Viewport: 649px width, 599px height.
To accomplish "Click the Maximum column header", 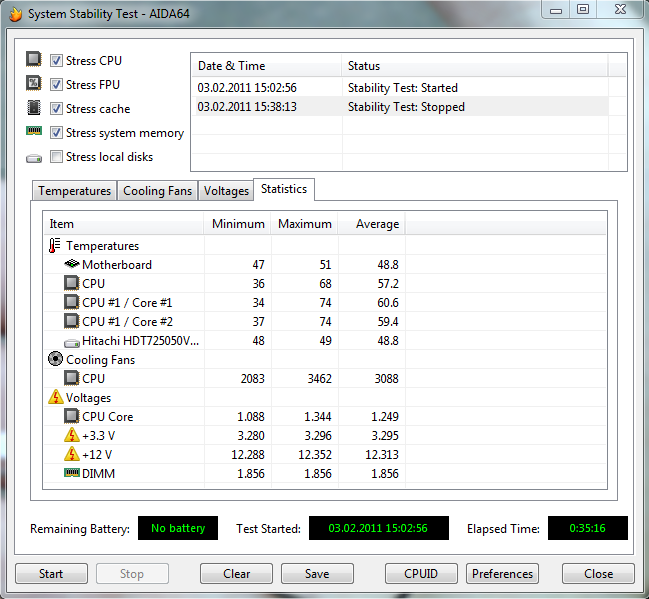I will [x=305, y=224].
